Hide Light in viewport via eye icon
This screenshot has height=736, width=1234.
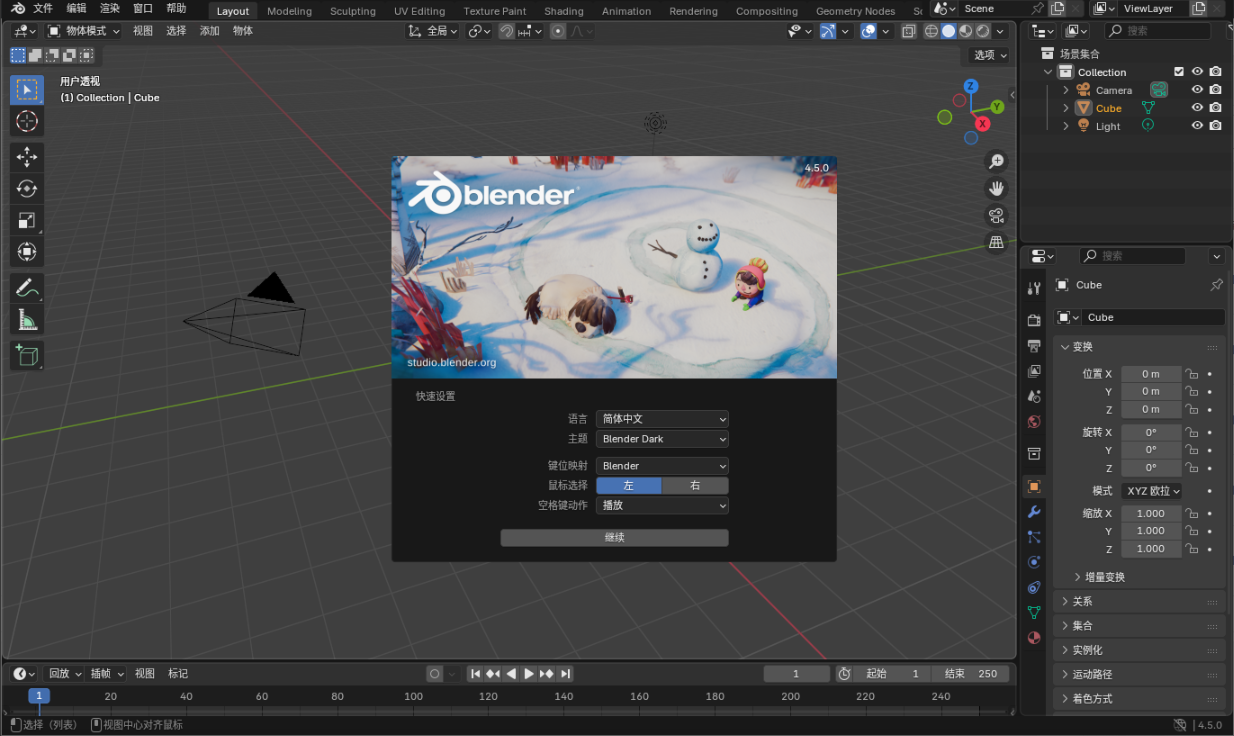coord(1197,126)
